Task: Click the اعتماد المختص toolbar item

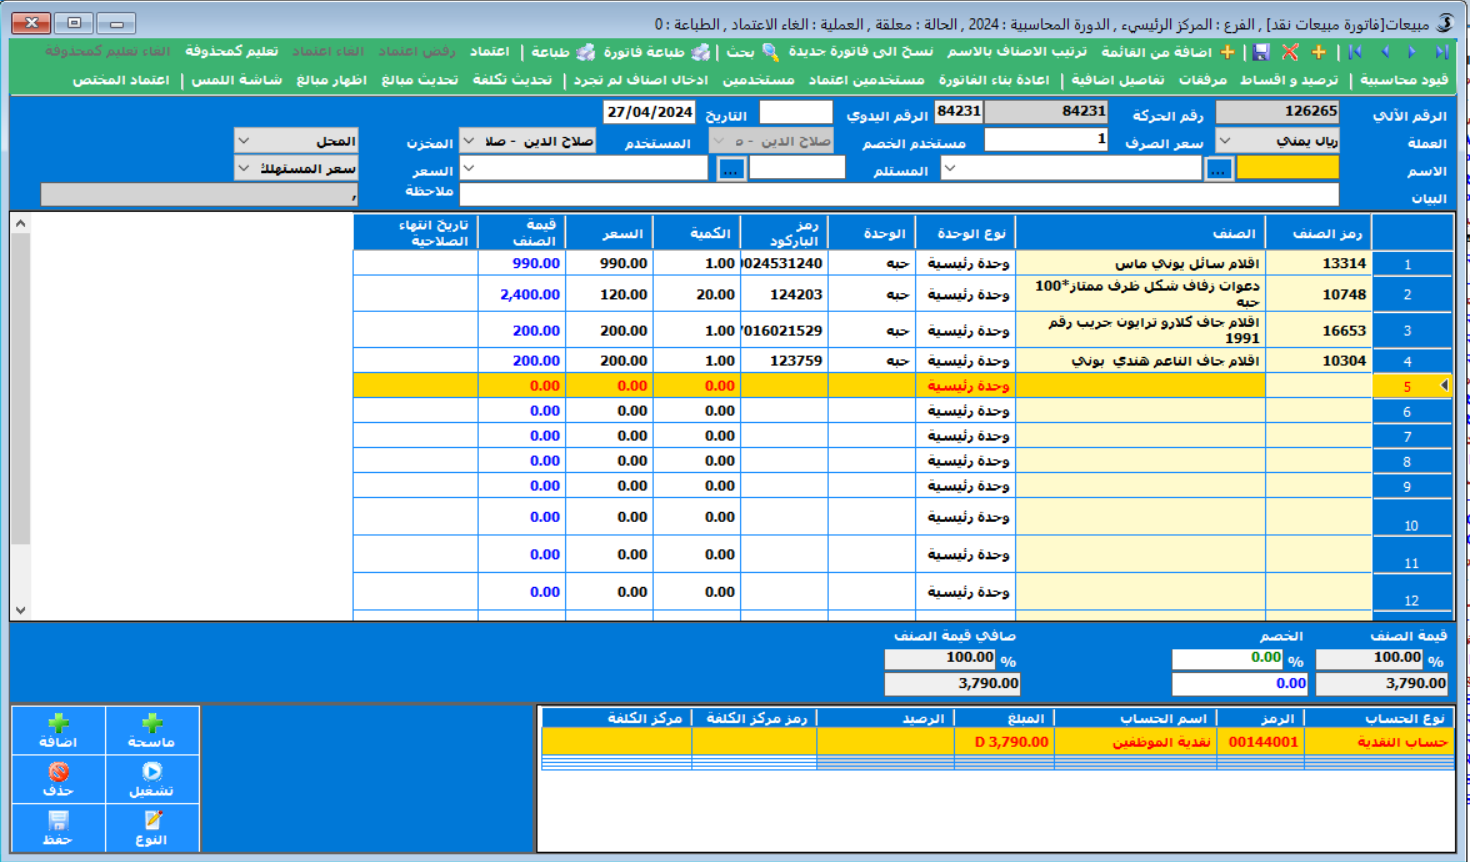Action: point(121,80)
